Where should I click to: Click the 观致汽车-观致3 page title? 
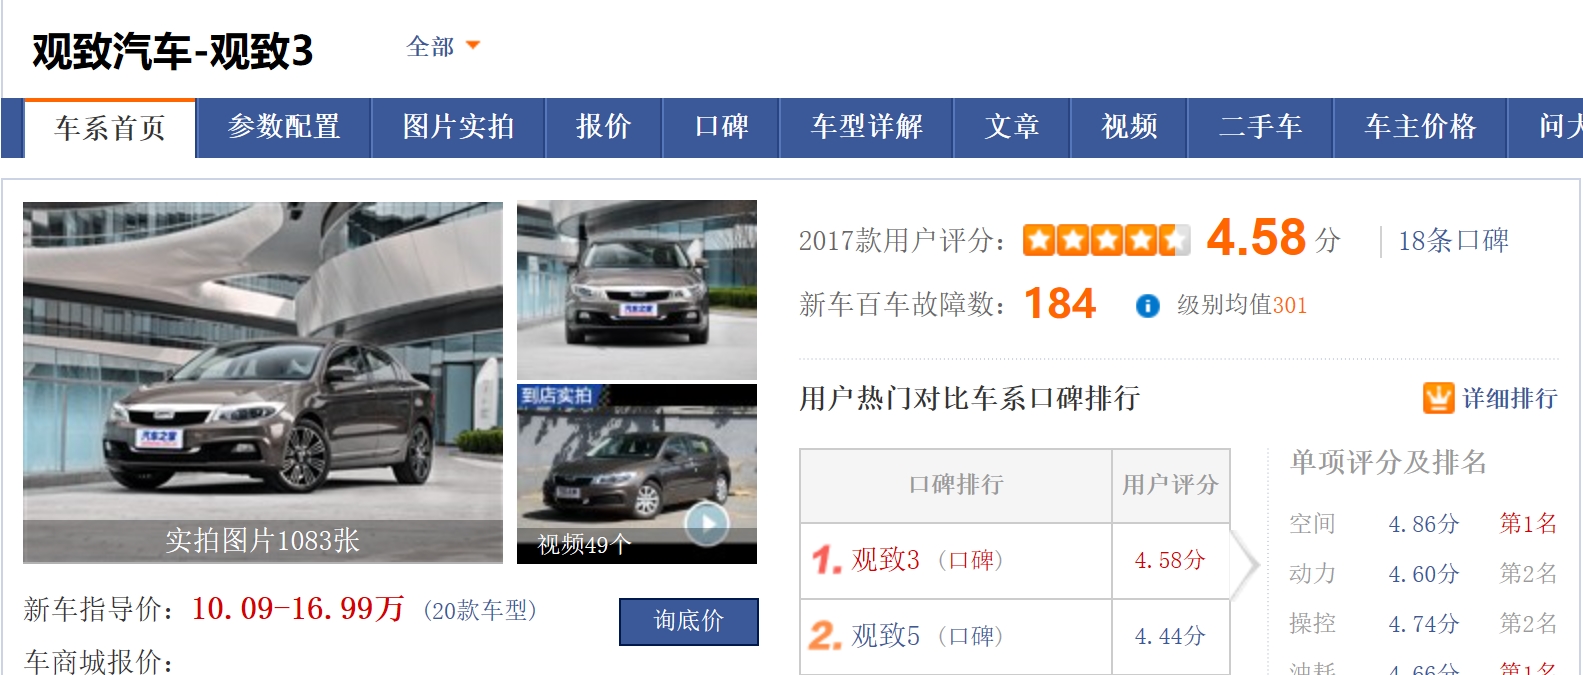click(173, 51)
